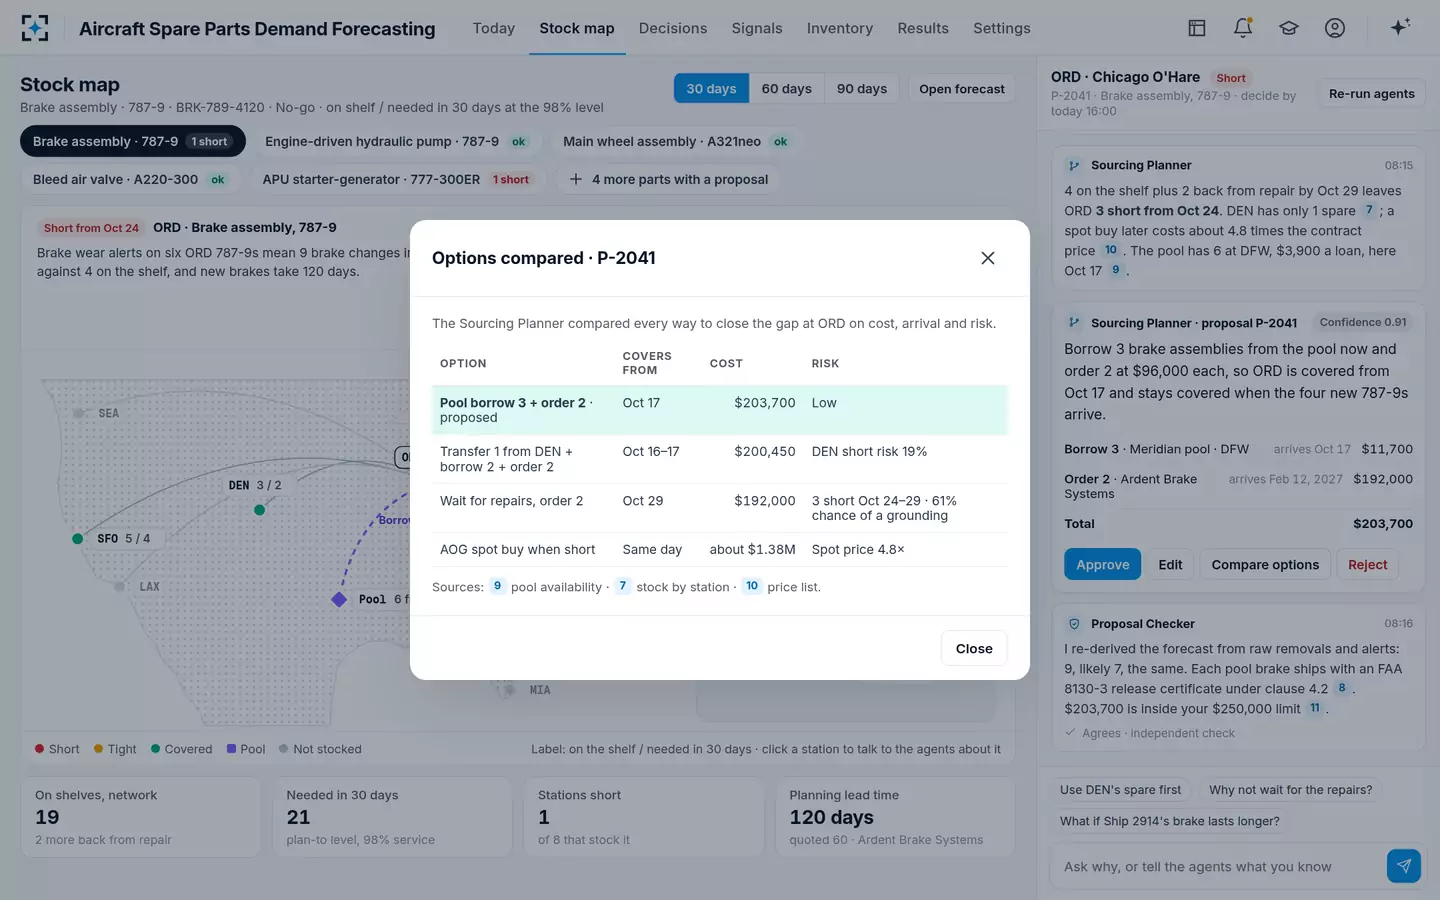Click the Tight legend orange dot

click(98, 748)
